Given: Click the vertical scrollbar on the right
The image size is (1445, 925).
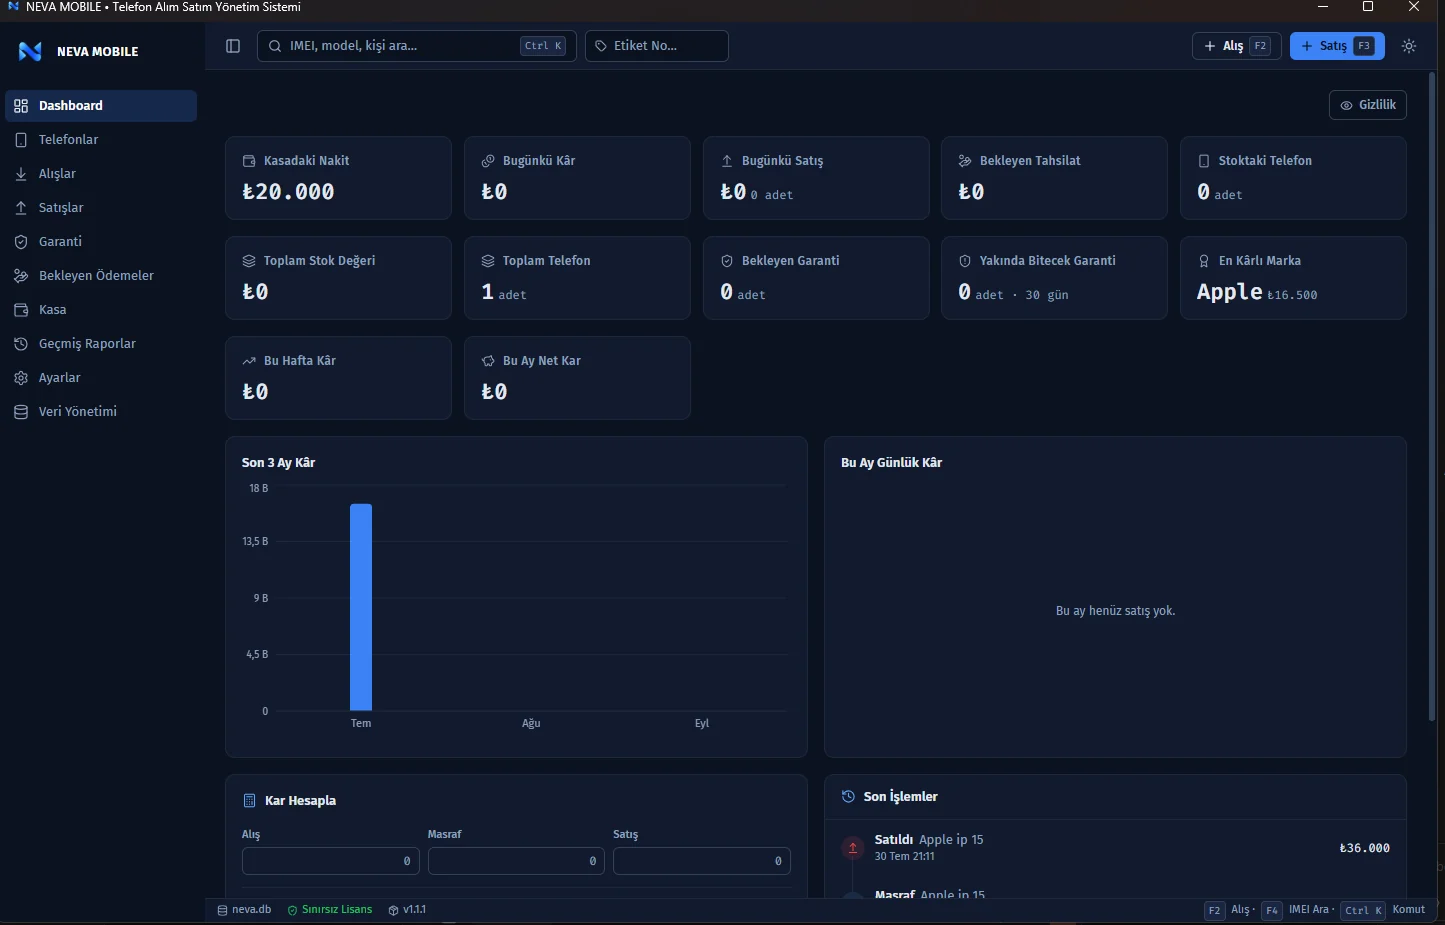Looking at the screenshot, I should 1432,397.
